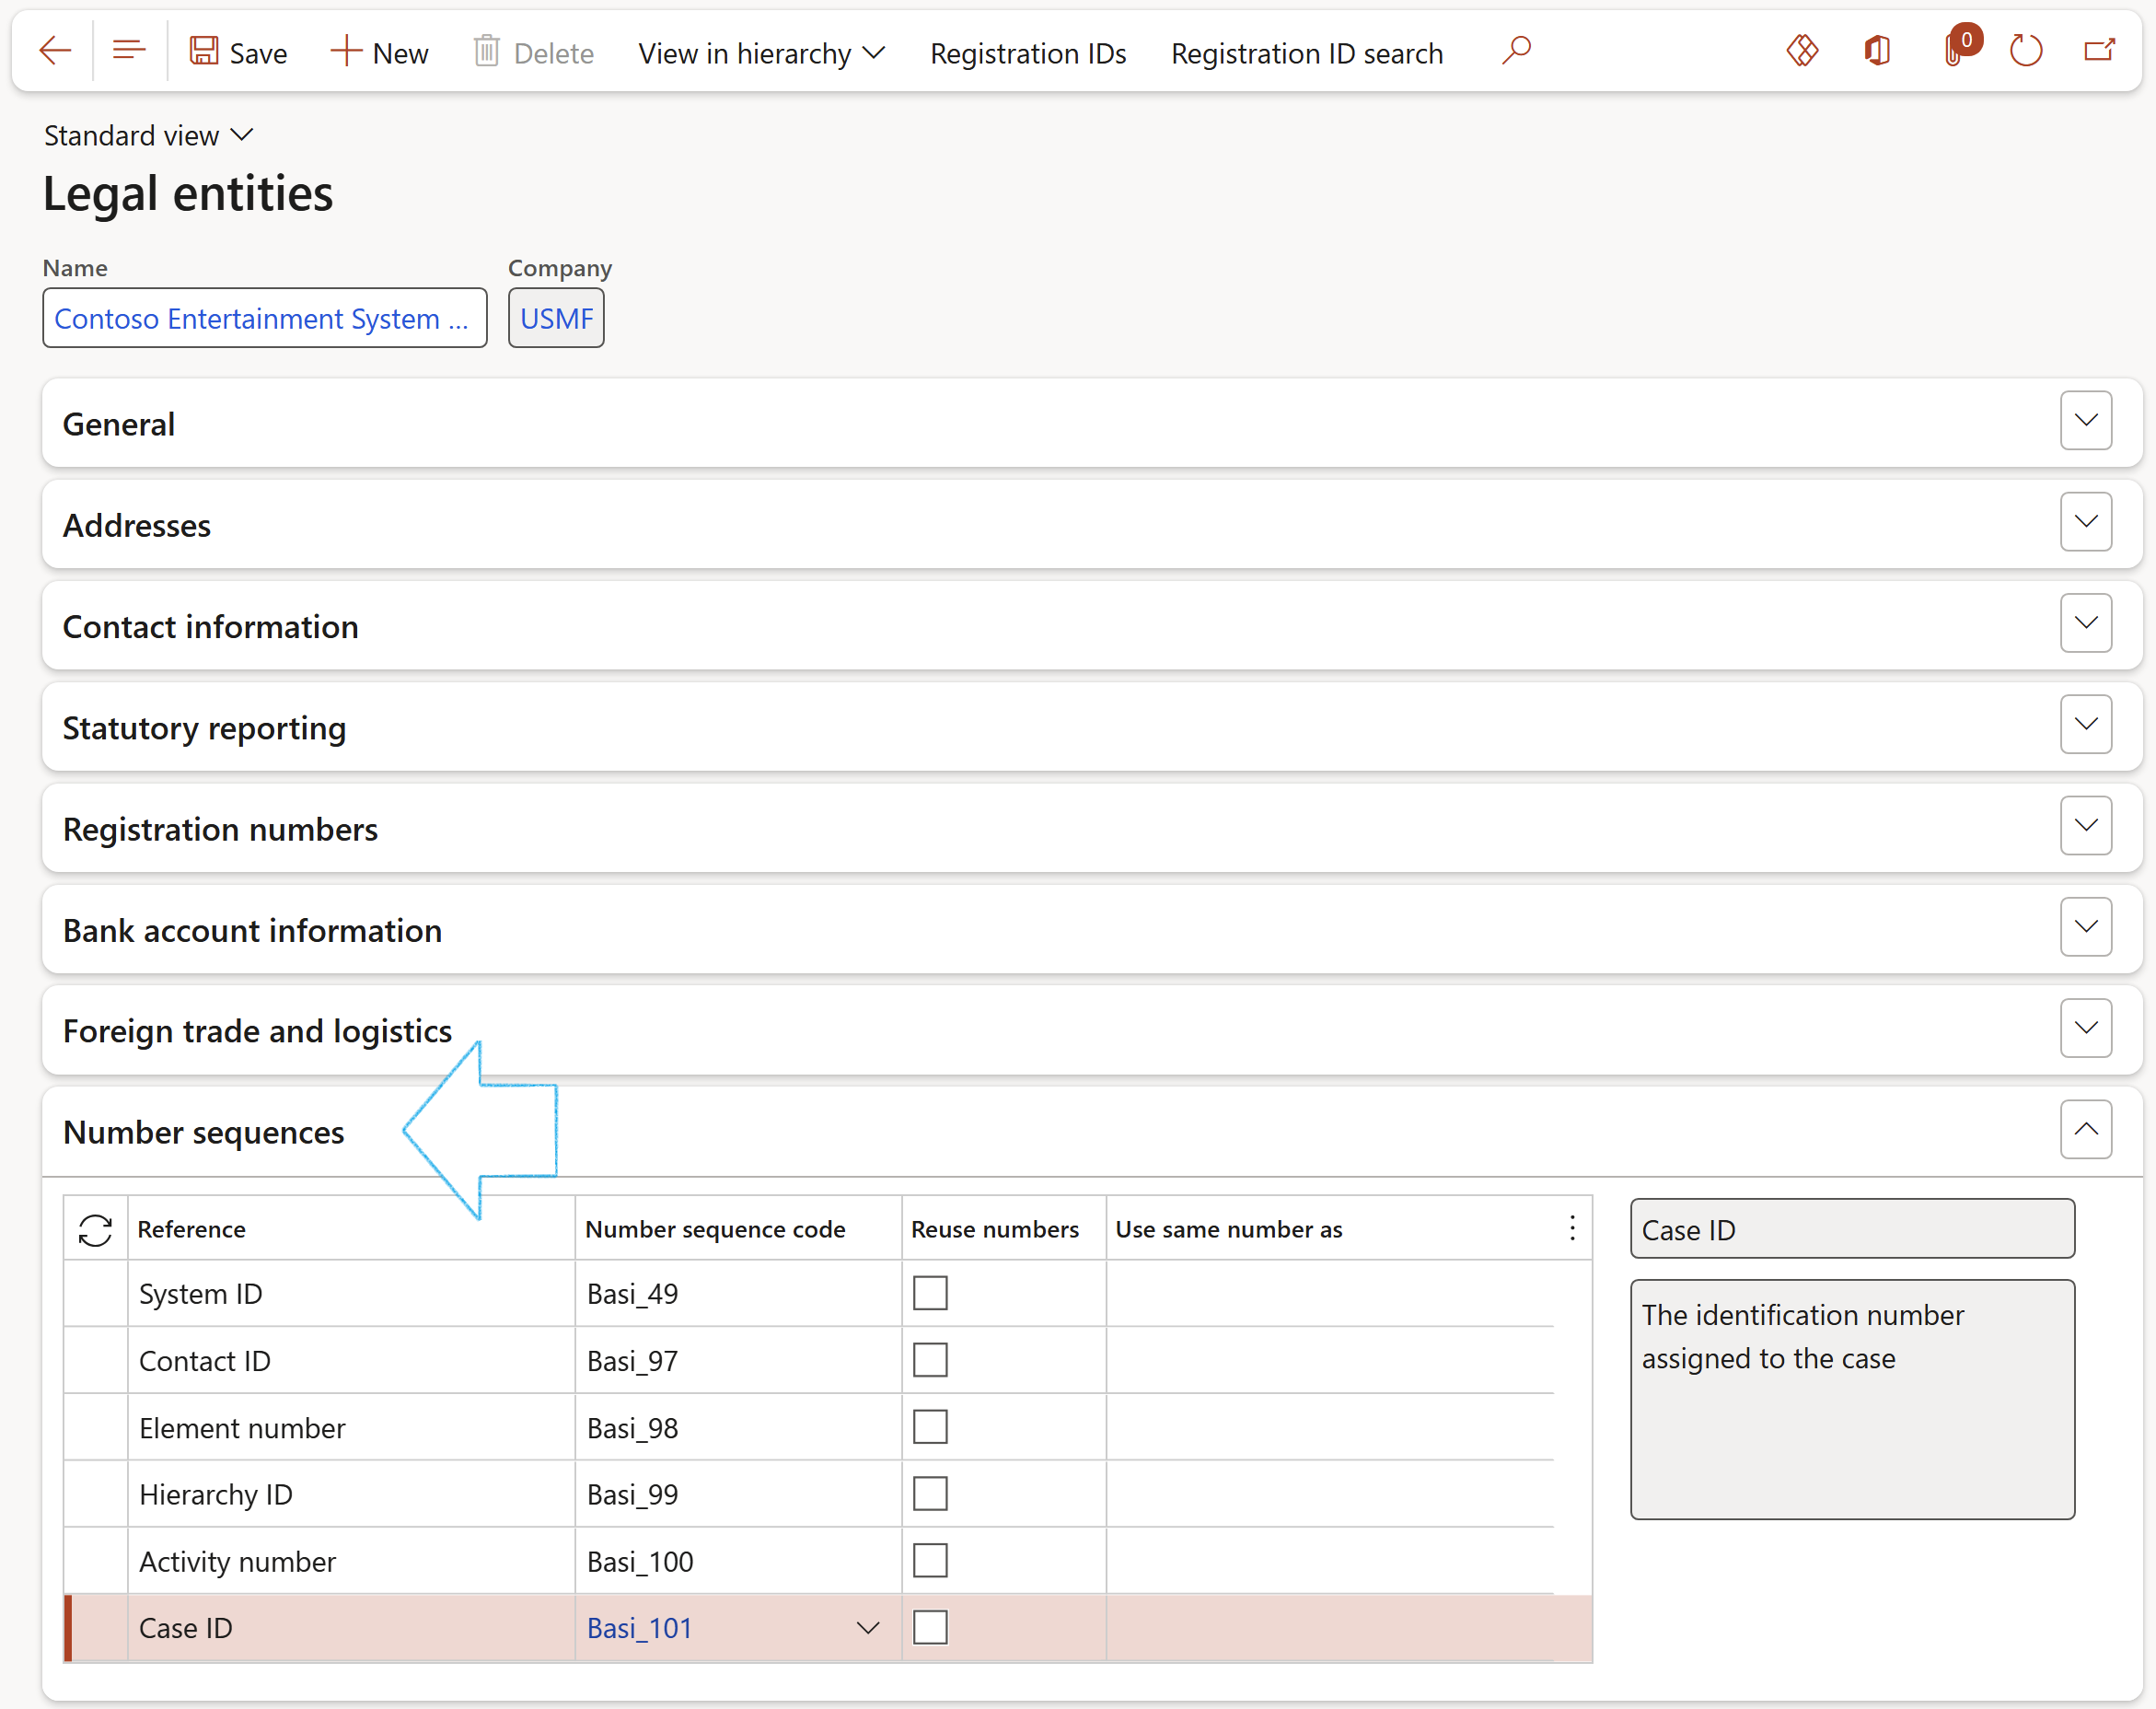Click grid refresh icon beside Reference header
Viewport: 2156px width, 1709px height.
(95, 1229)
